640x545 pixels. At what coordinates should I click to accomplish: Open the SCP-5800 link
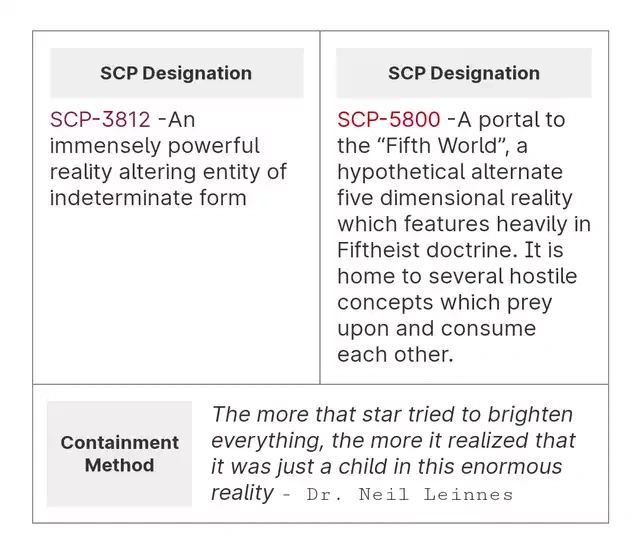click(388, 120)
